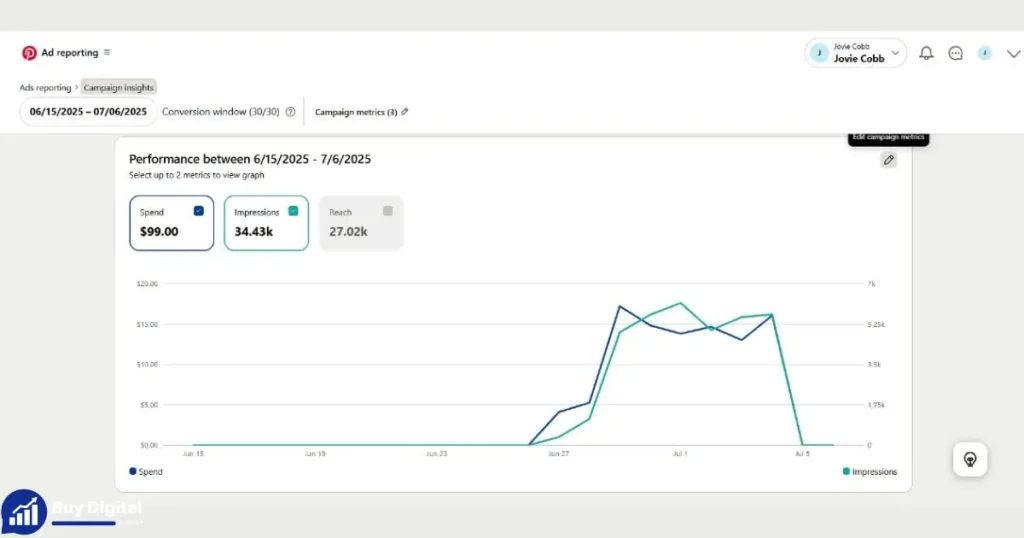Select the Impressions 34.43k metric card
Image resolution: width=1024 pixels, height=538 pixels.
(x=266, y=223)
